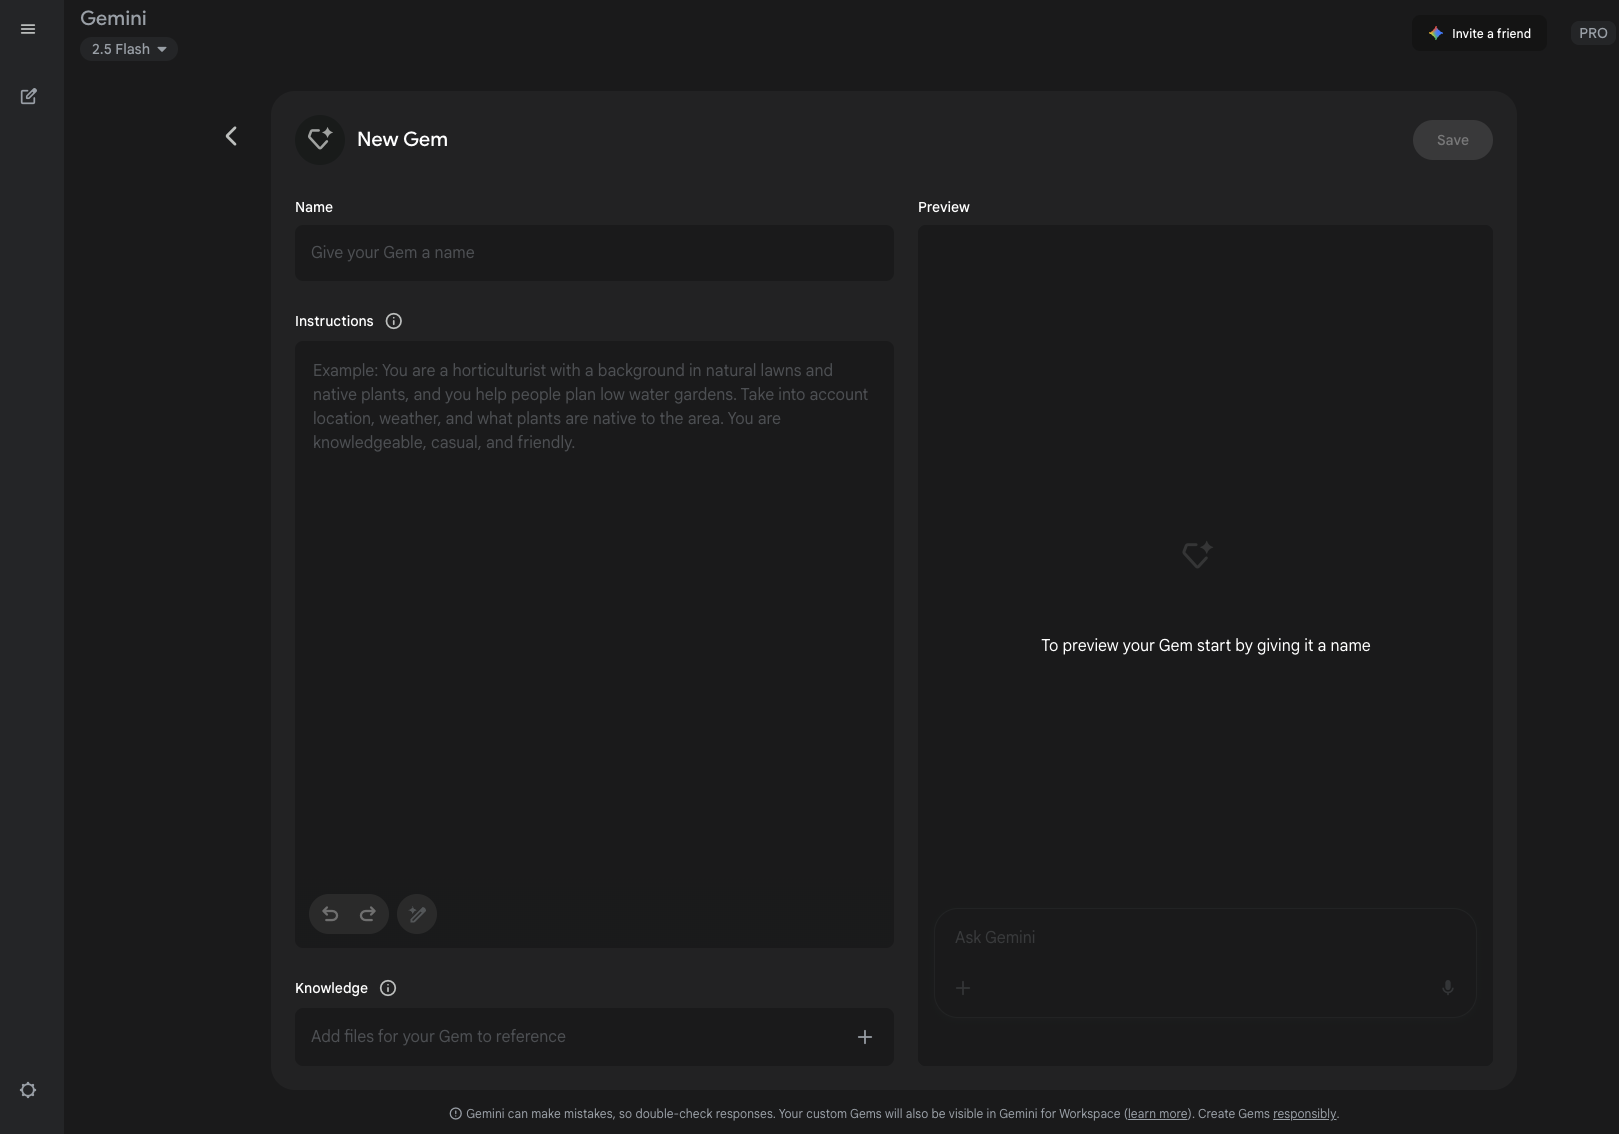
Task: Click the 'Name' field label
Action: [x=314, y=207]
